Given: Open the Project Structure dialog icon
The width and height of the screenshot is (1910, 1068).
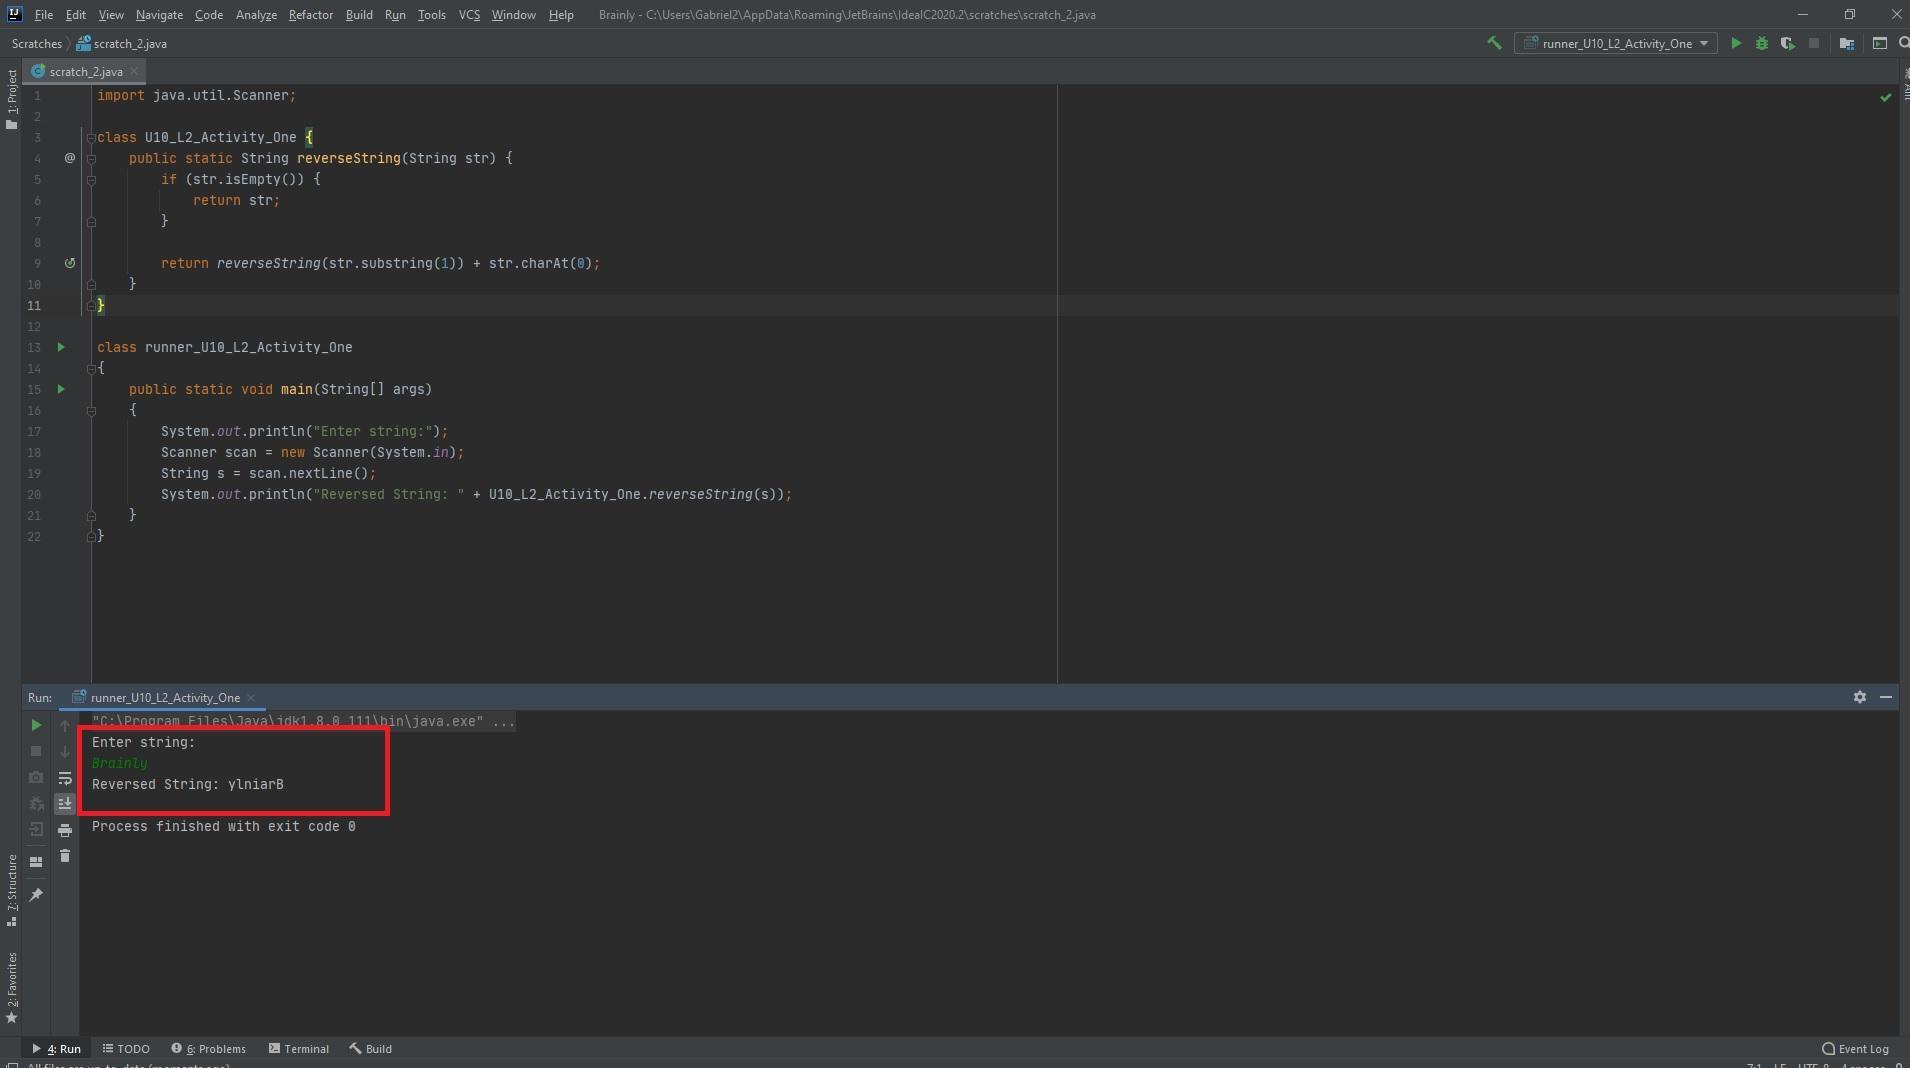Looking at the screenshot, I should [1847, 43].
